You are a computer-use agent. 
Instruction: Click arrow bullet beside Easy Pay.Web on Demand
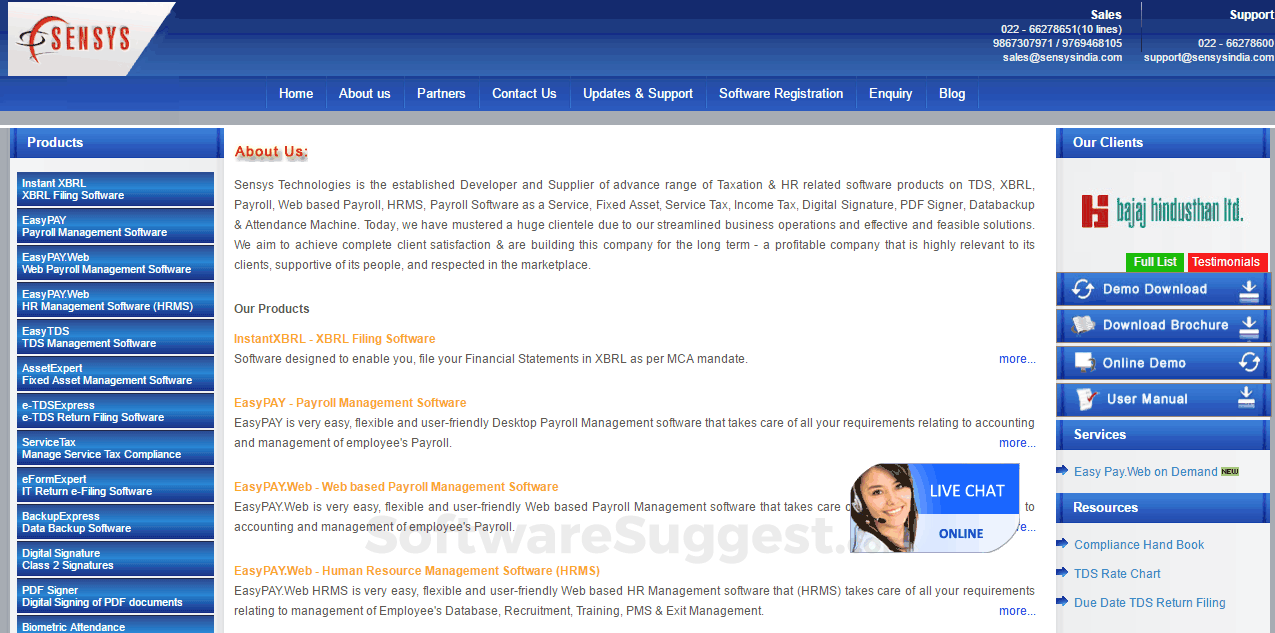coord(1062,471)
